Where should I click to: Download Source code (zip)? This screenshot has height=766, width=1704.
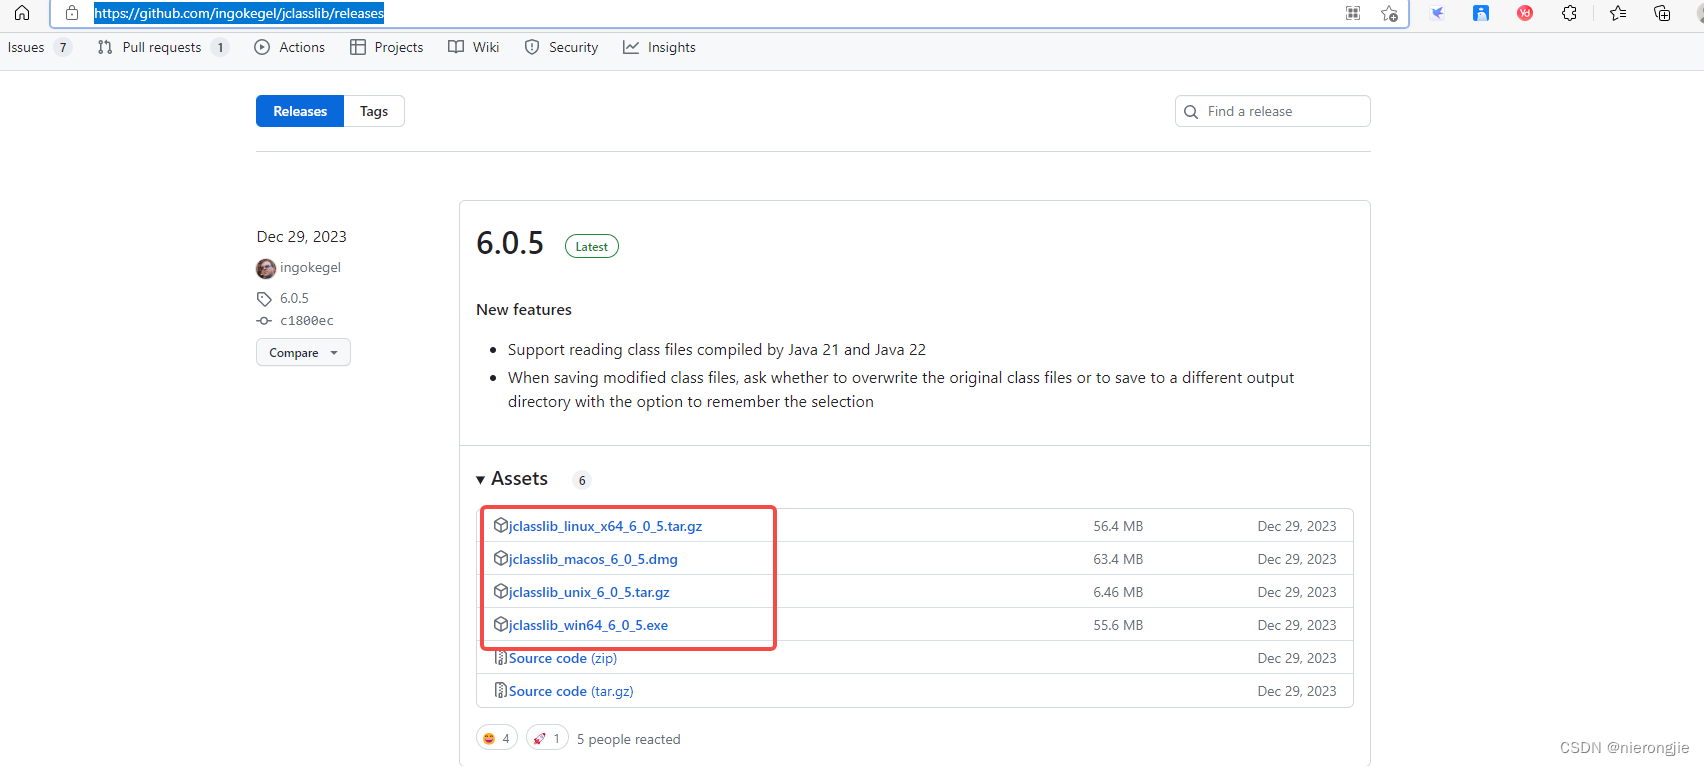(563, 658)
